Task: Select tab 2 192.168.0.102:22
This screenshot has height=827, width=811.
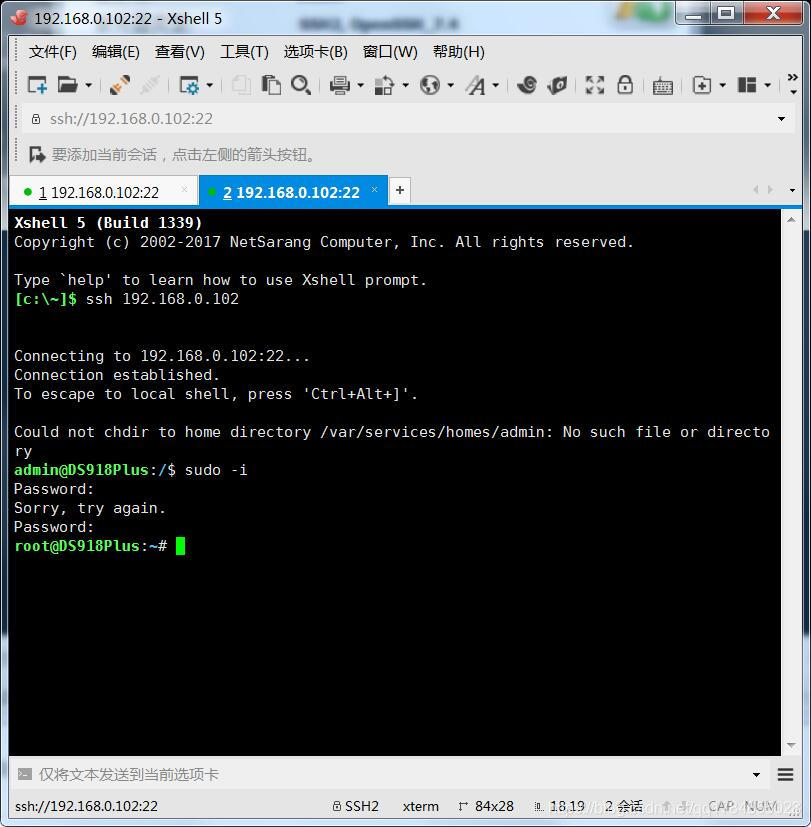Action: tap(292, 193)
